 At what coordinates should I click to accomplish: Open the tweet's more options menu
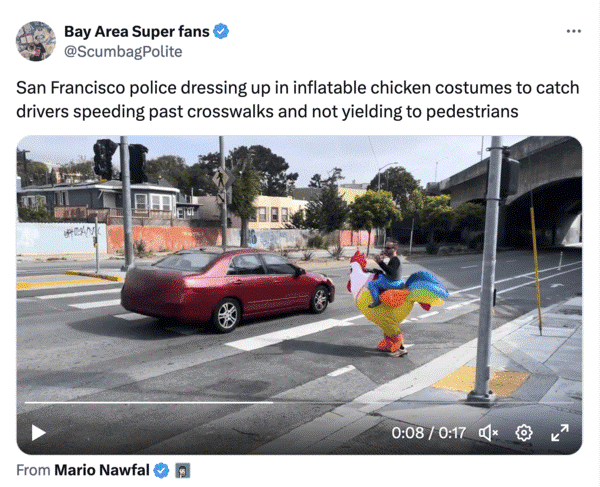coord(574,31)
